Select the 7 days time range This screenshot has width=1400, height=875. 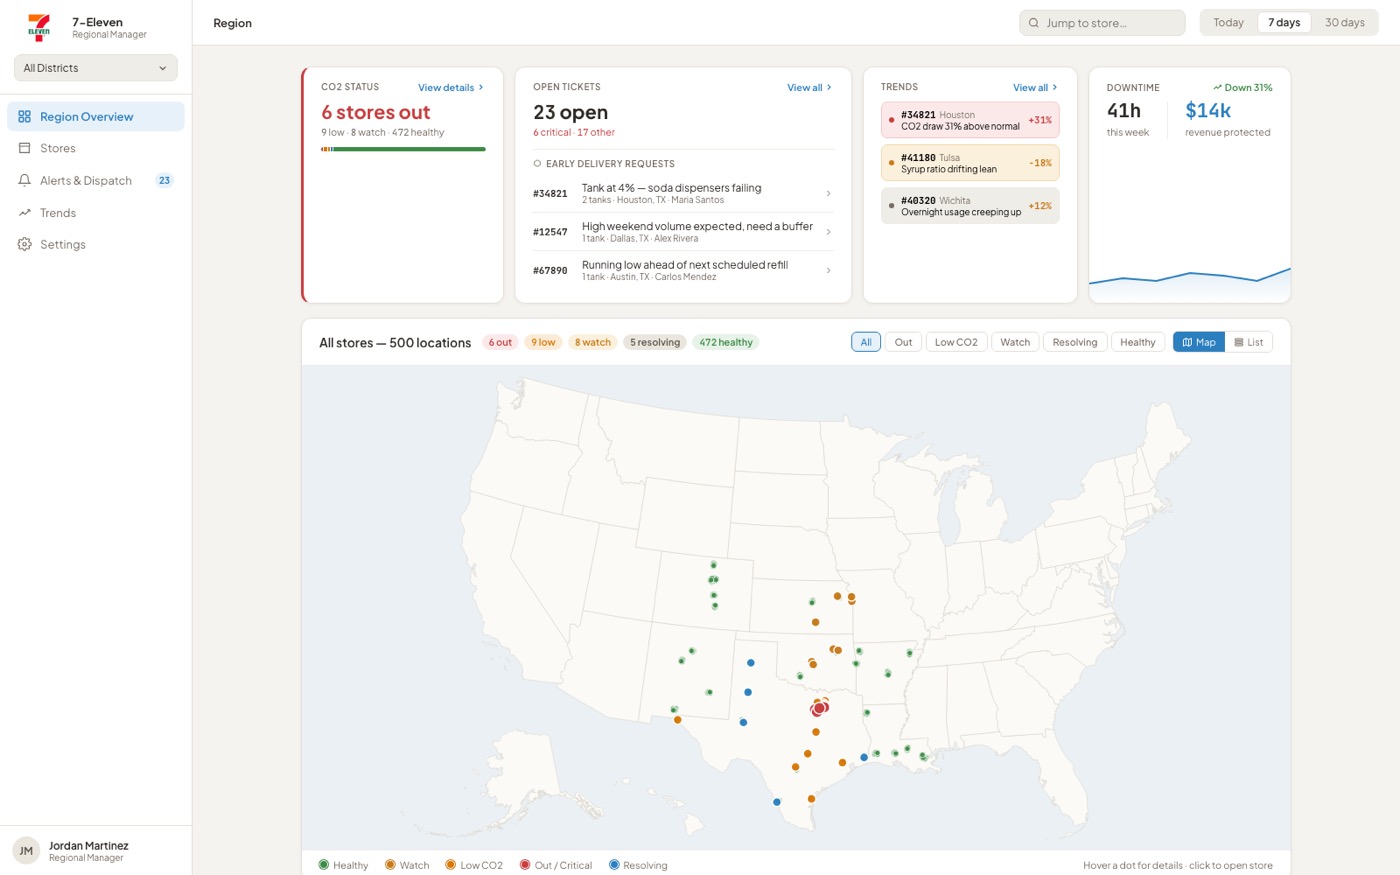[1284, 23]
